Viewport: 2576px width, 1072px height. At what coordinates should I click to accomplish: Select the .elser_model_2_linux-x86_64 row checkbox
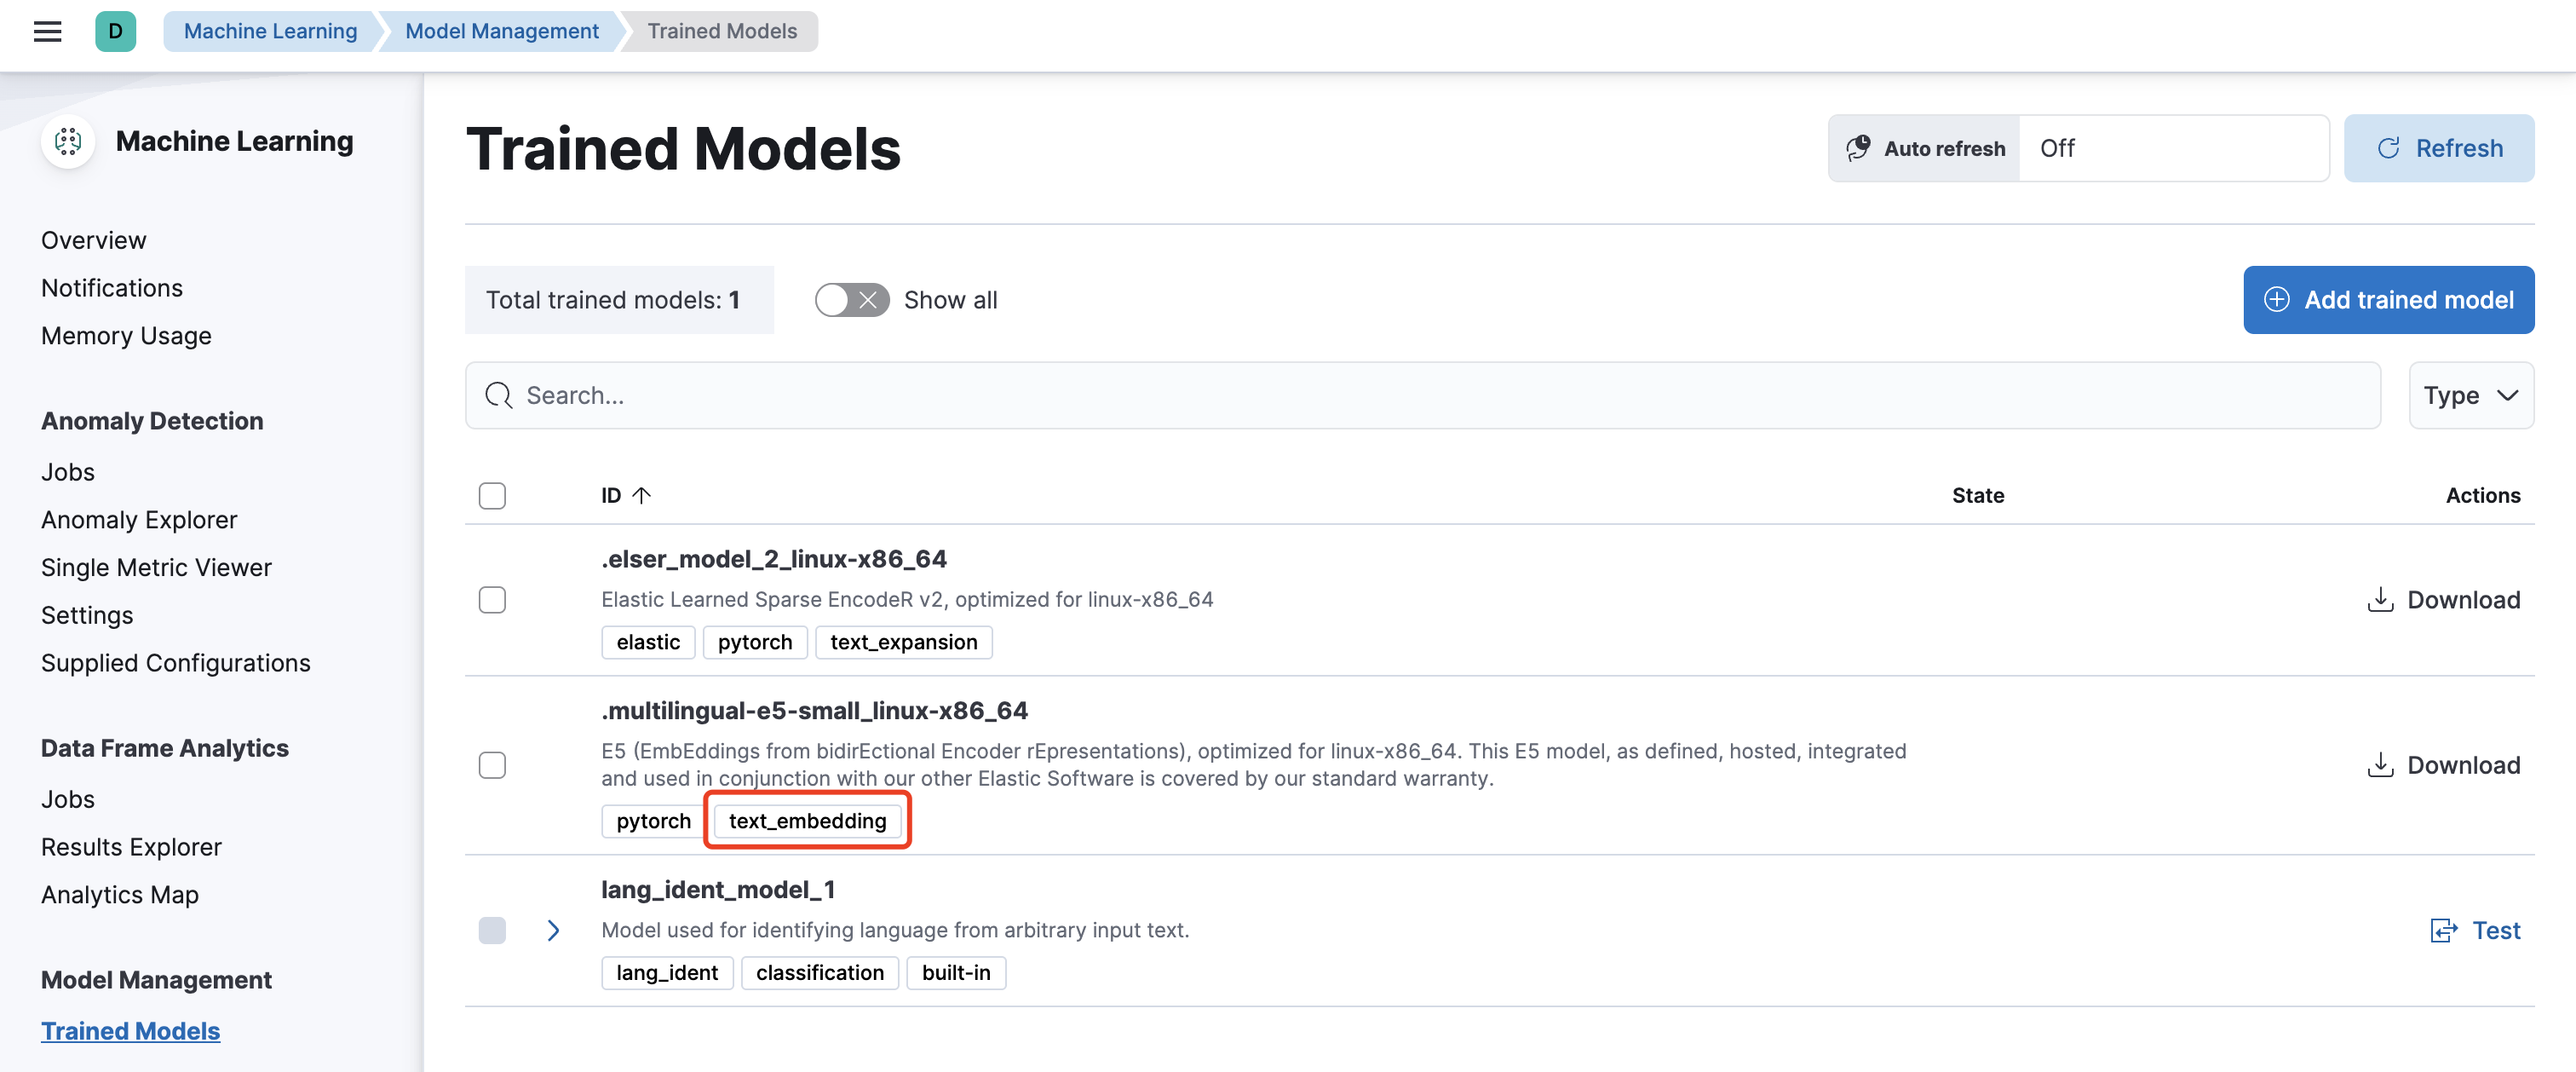coord(492,600)
